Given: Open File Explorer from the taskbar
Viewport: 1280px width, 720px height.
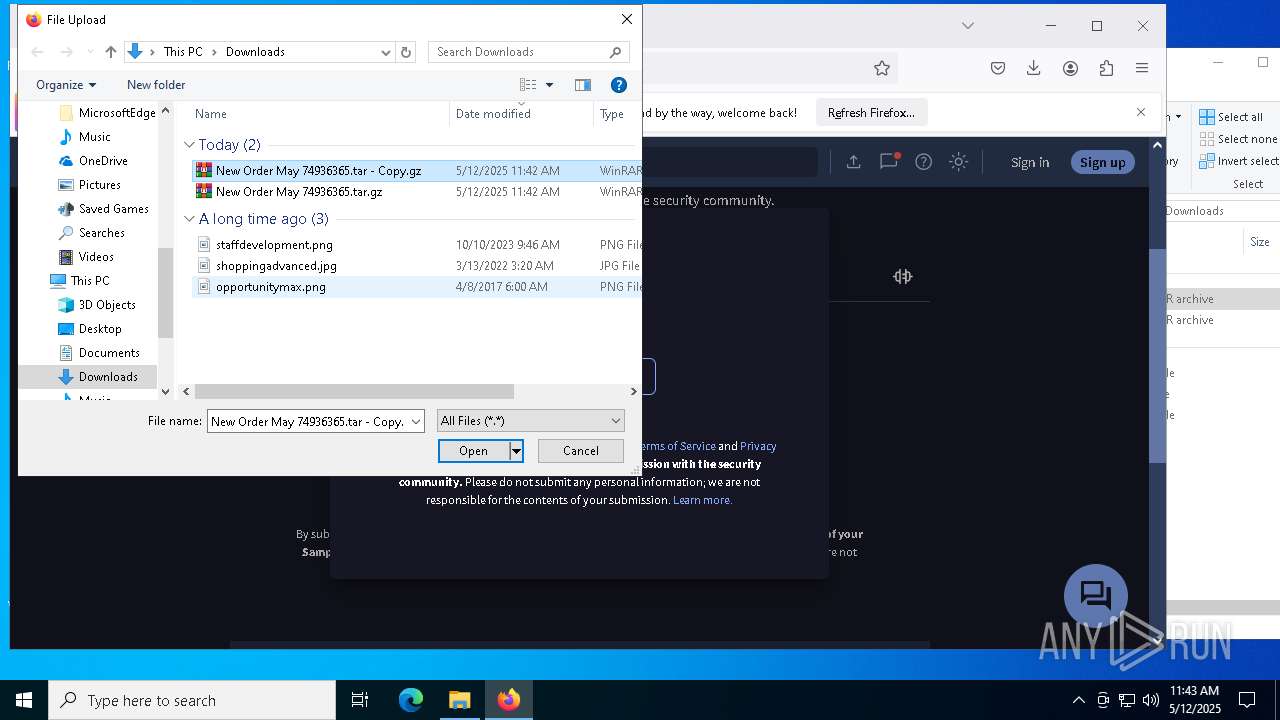Looking at the screenshot, I should click(x=460, y=700).
